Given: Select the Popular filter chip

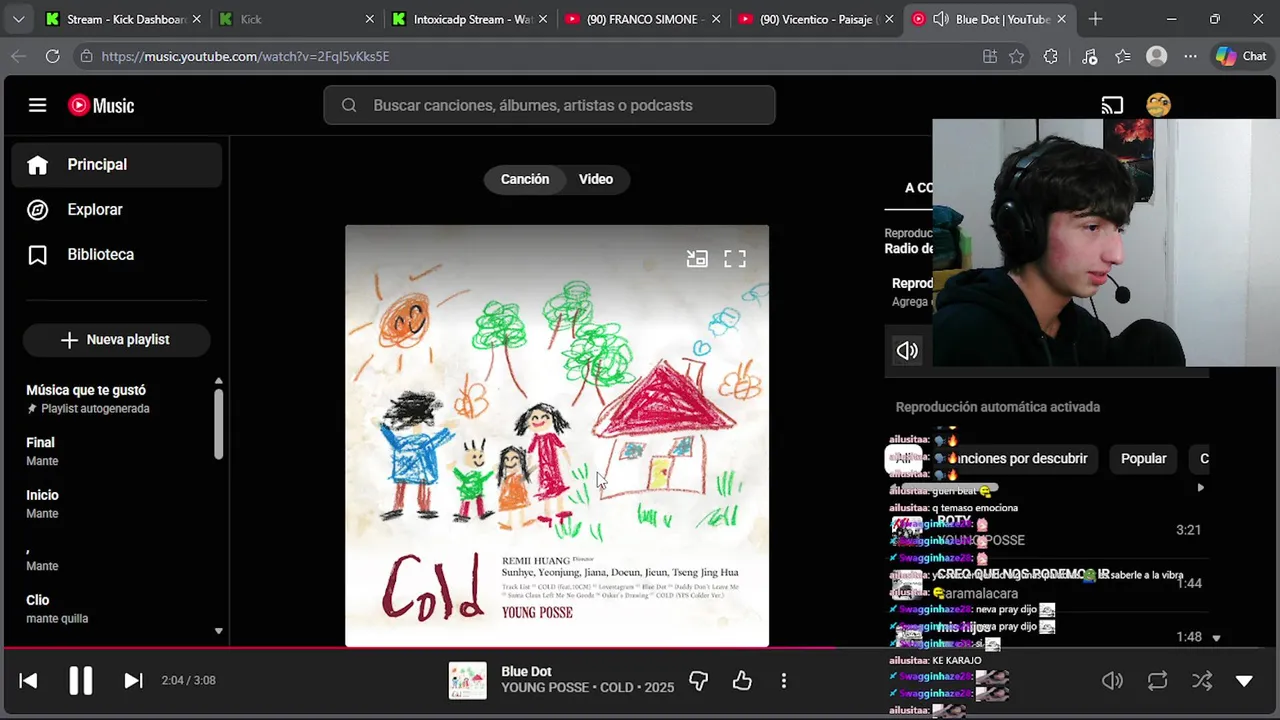Looking at the screenshot, I should 1143,459.
